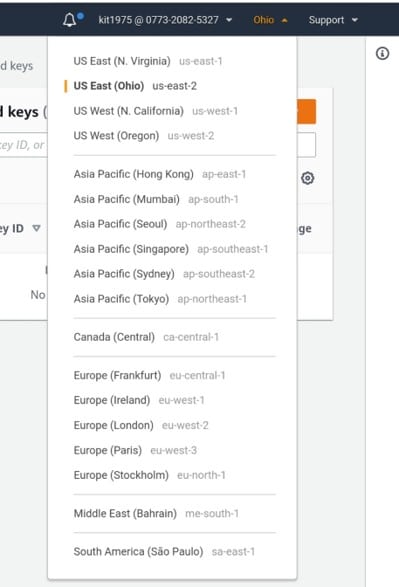
Task: Select Asia Pacific (Hong Kong) region
Action: [160, 174]
